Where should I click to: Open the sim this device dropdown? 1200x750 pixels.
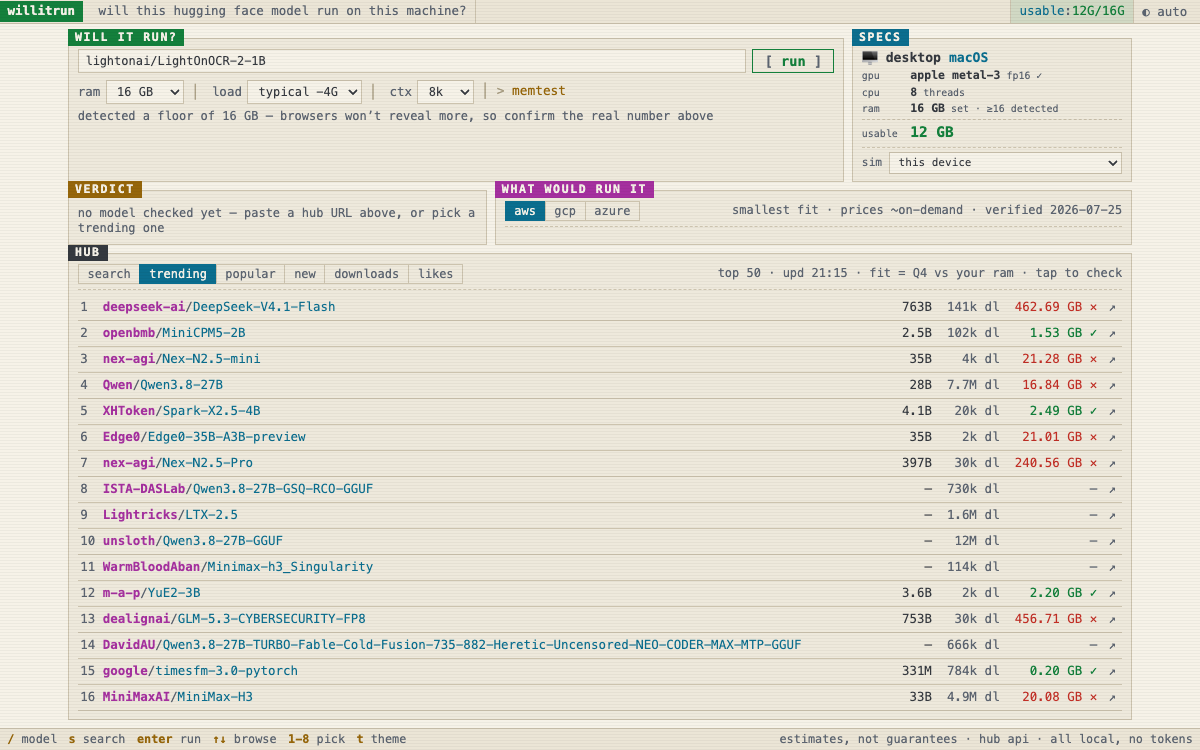(x=1005, y=163)
